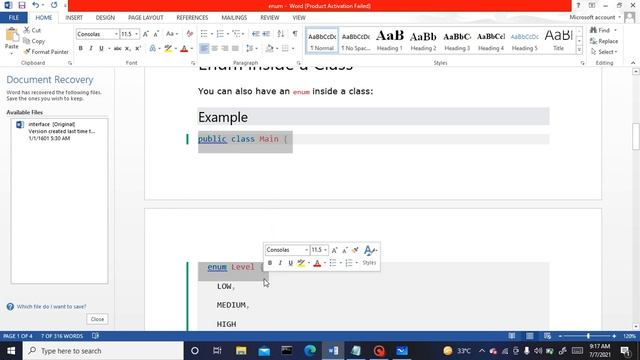This screenshot has width=640, height=360.
Task: Open the ribbon font size dropdown
Action: point(136,34)
